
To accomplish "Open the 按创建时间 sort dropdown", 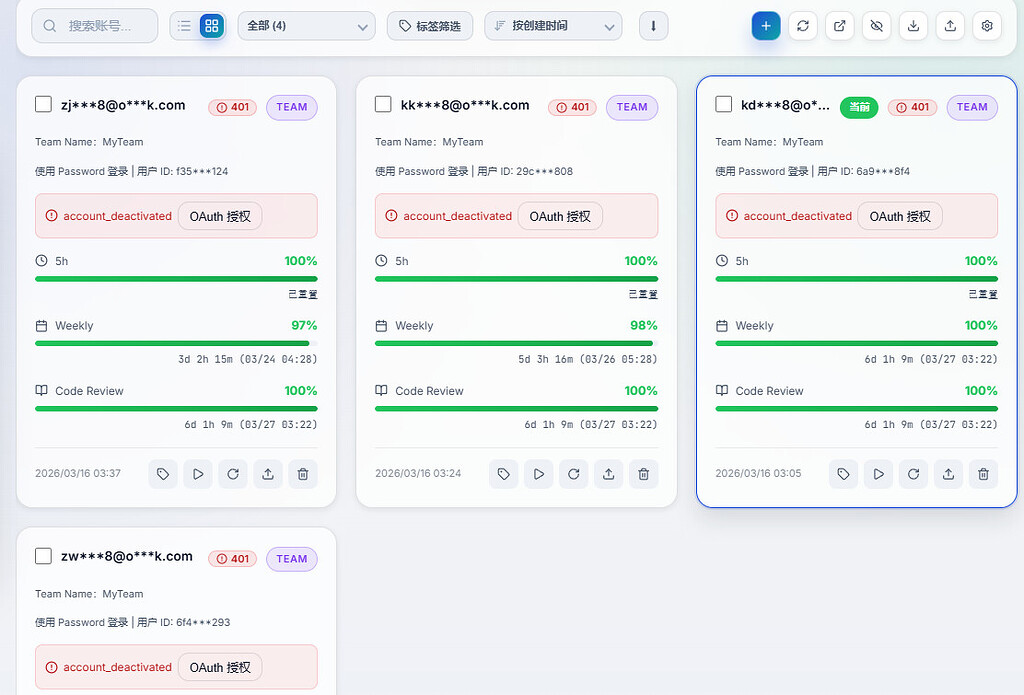I will (553, 26).
